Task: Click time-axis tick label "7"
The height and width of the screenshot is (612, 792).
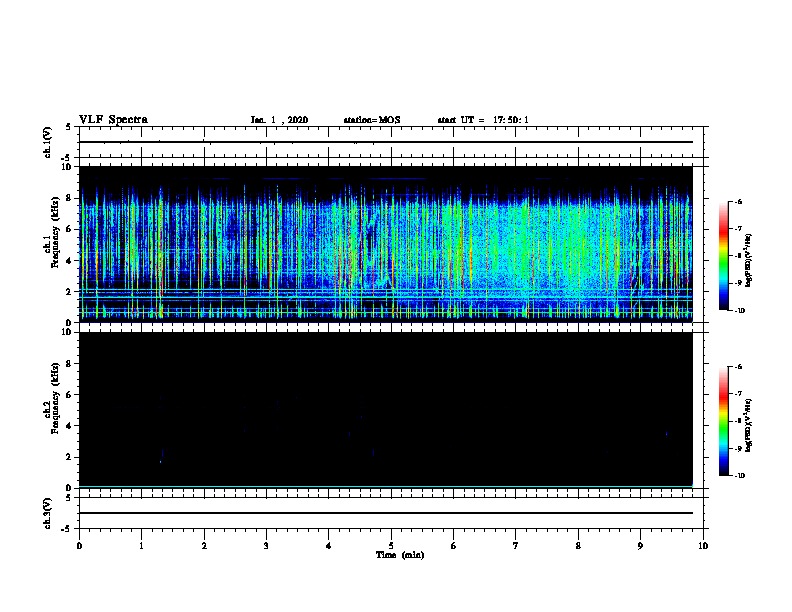Action: [516, 546]
